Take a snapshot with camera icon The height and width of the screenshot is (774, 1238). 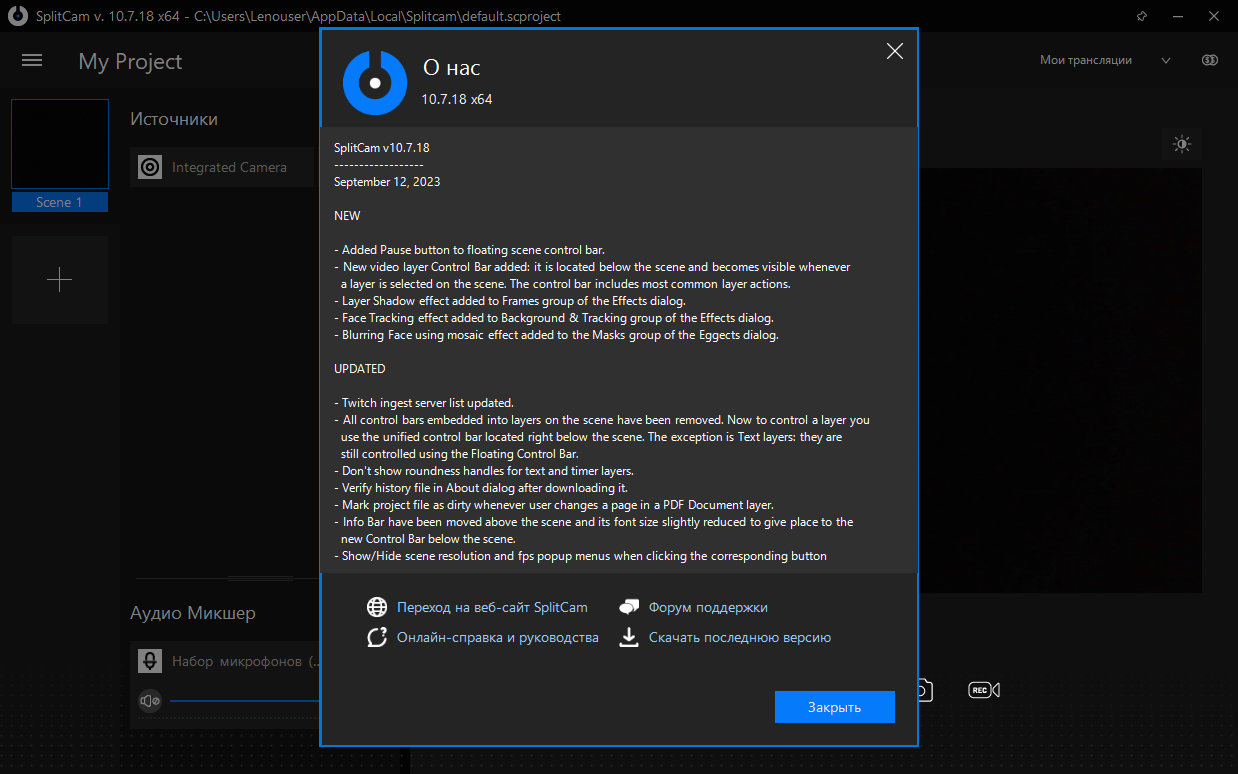(924, 690)
